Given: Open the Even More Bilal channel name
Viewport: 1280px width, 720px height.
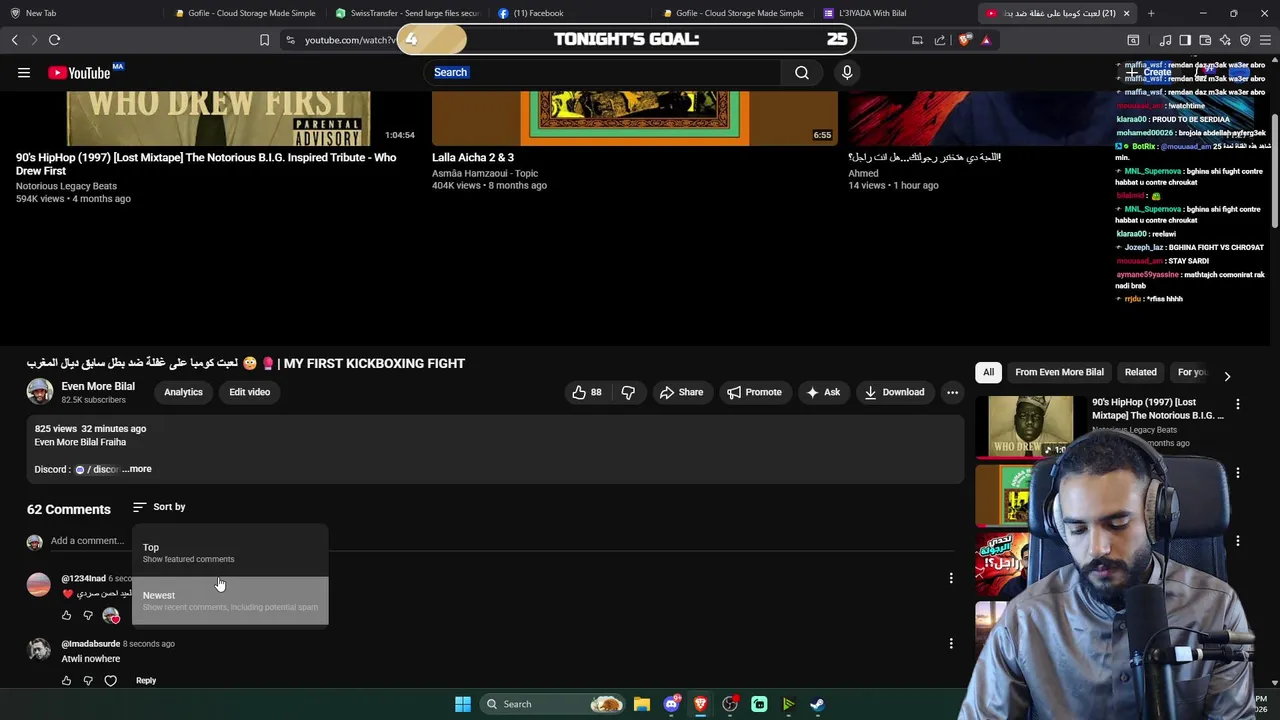Looking at the screenshot, I should pos(98,386).
